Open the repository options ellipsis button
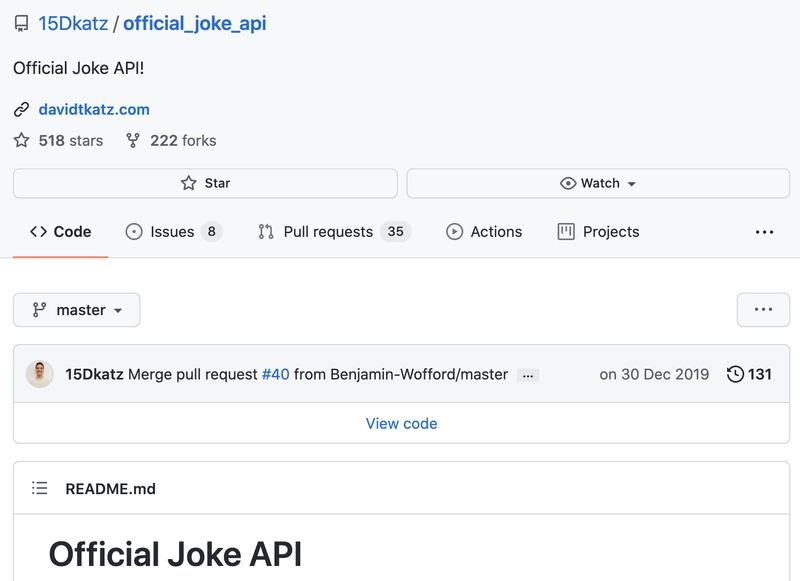The image size is (800, 581). pyautogui.click(x=763, y=310)
